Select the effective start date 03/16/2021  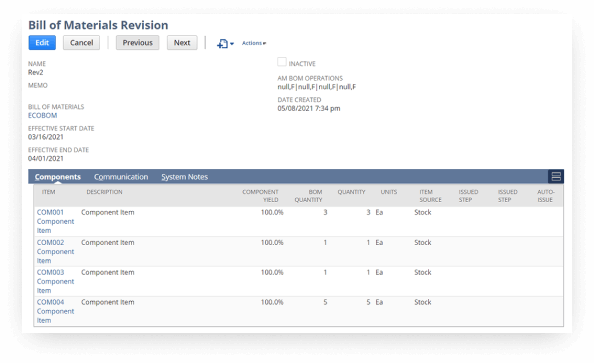click(x=46, y=137)
